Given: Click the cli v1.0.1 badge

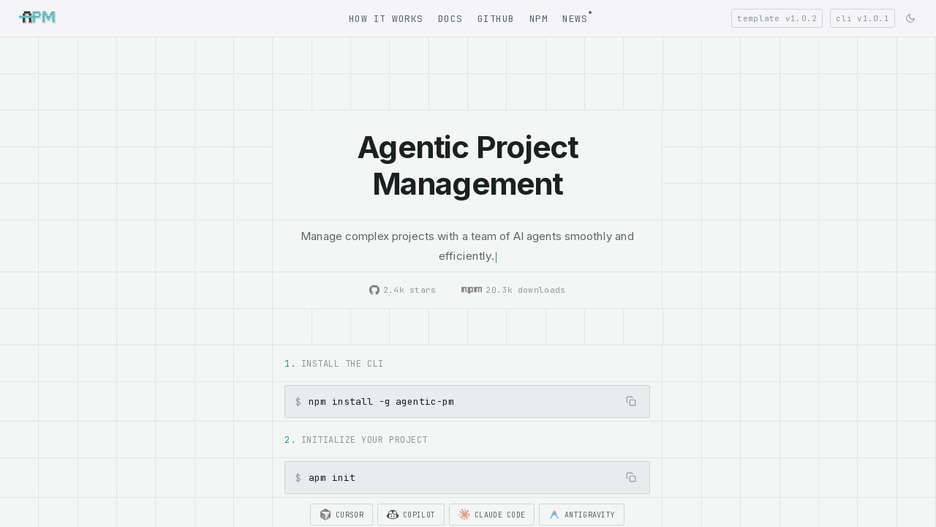Looking at the screenshot, I should point(862,19).
